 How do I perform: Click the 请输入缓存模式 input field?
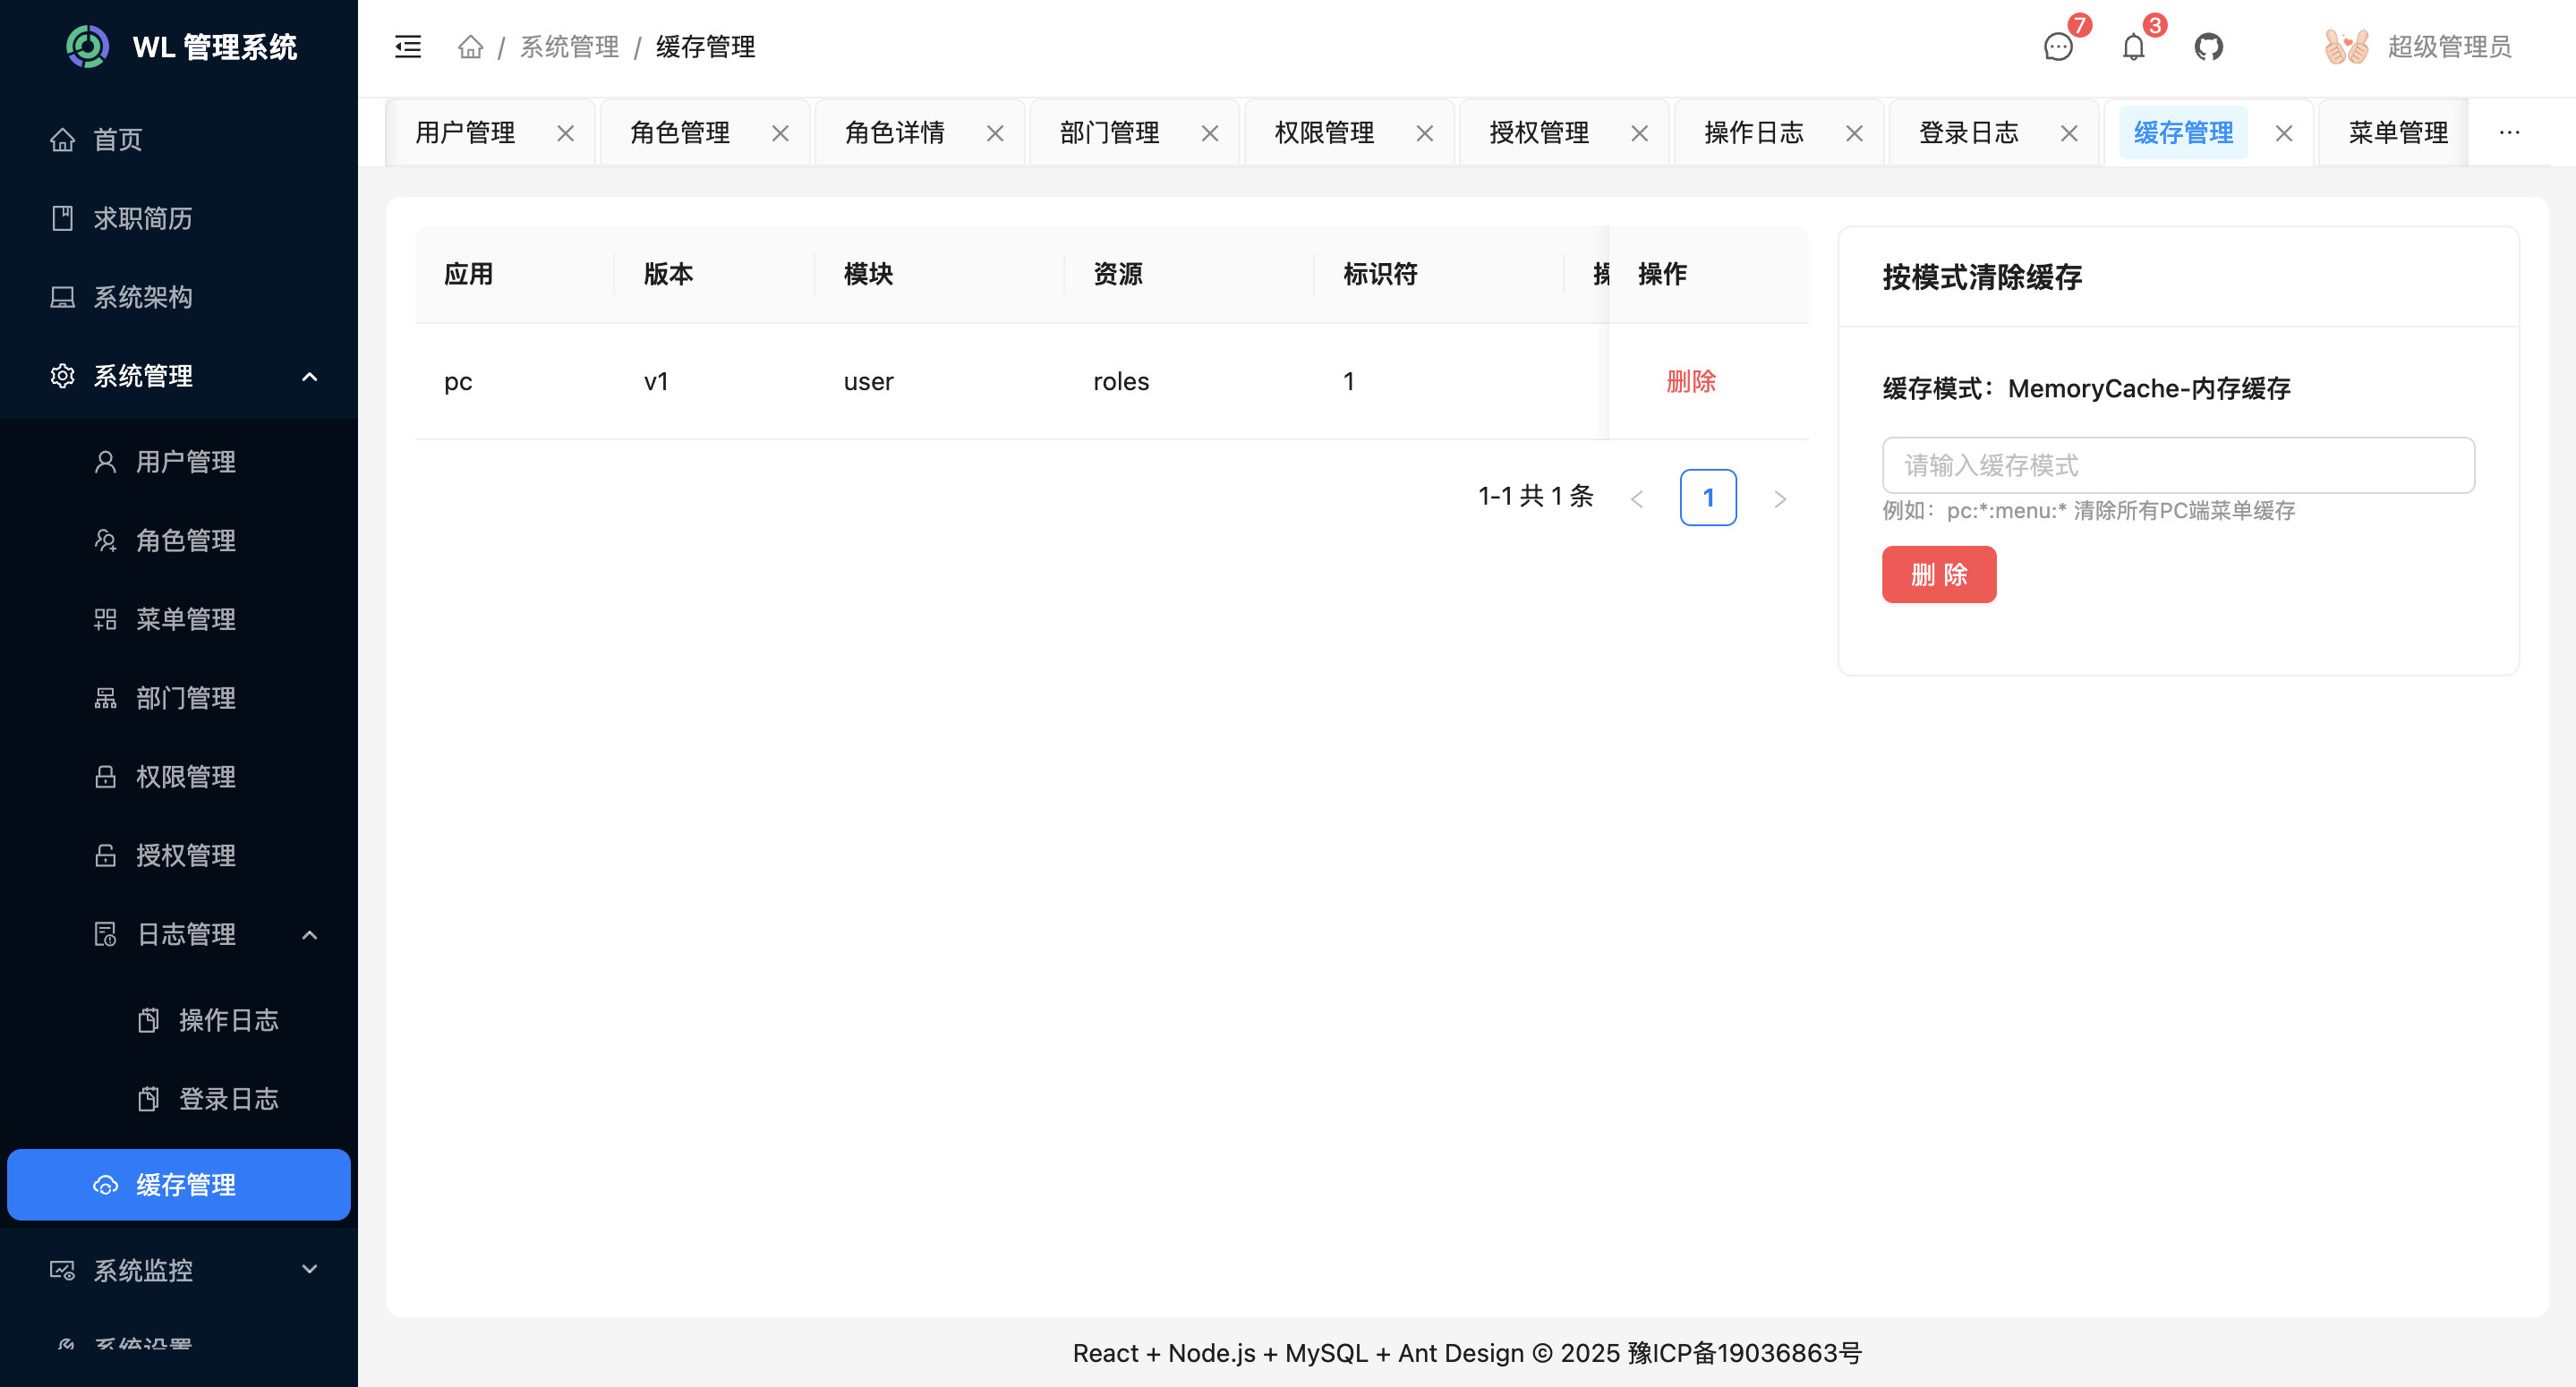pyautogui.click(x=2177, y=465)
